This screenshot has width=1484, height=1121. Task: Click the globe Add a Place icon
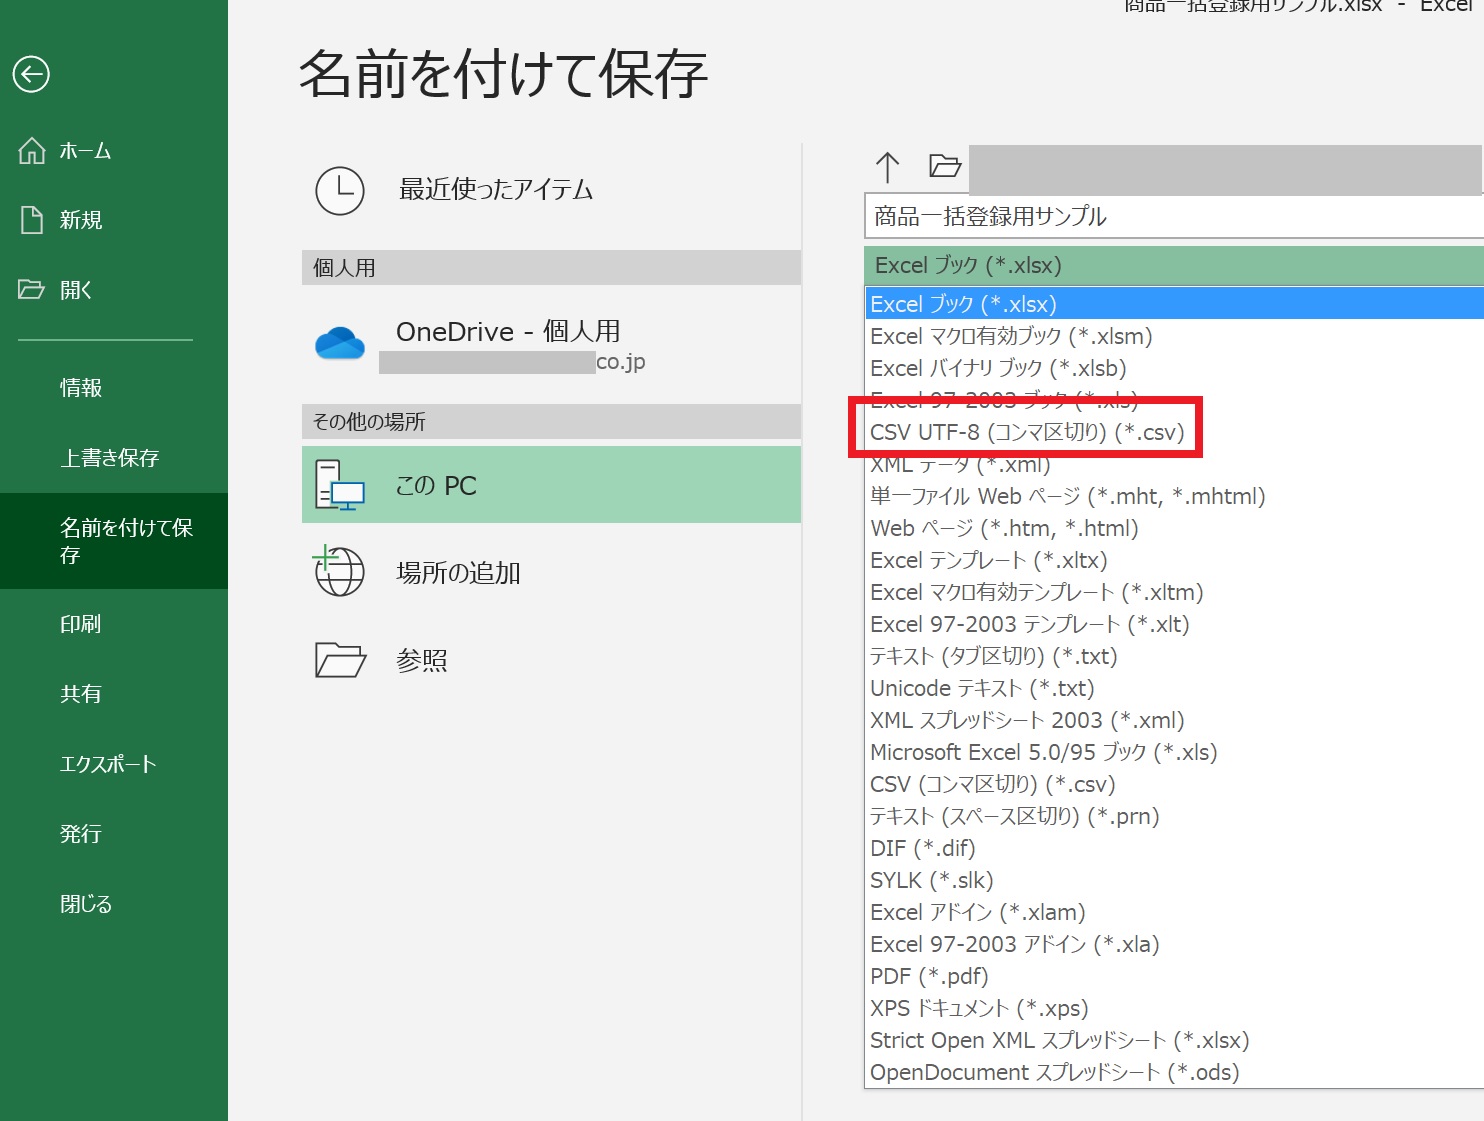(x=339, y=572)
